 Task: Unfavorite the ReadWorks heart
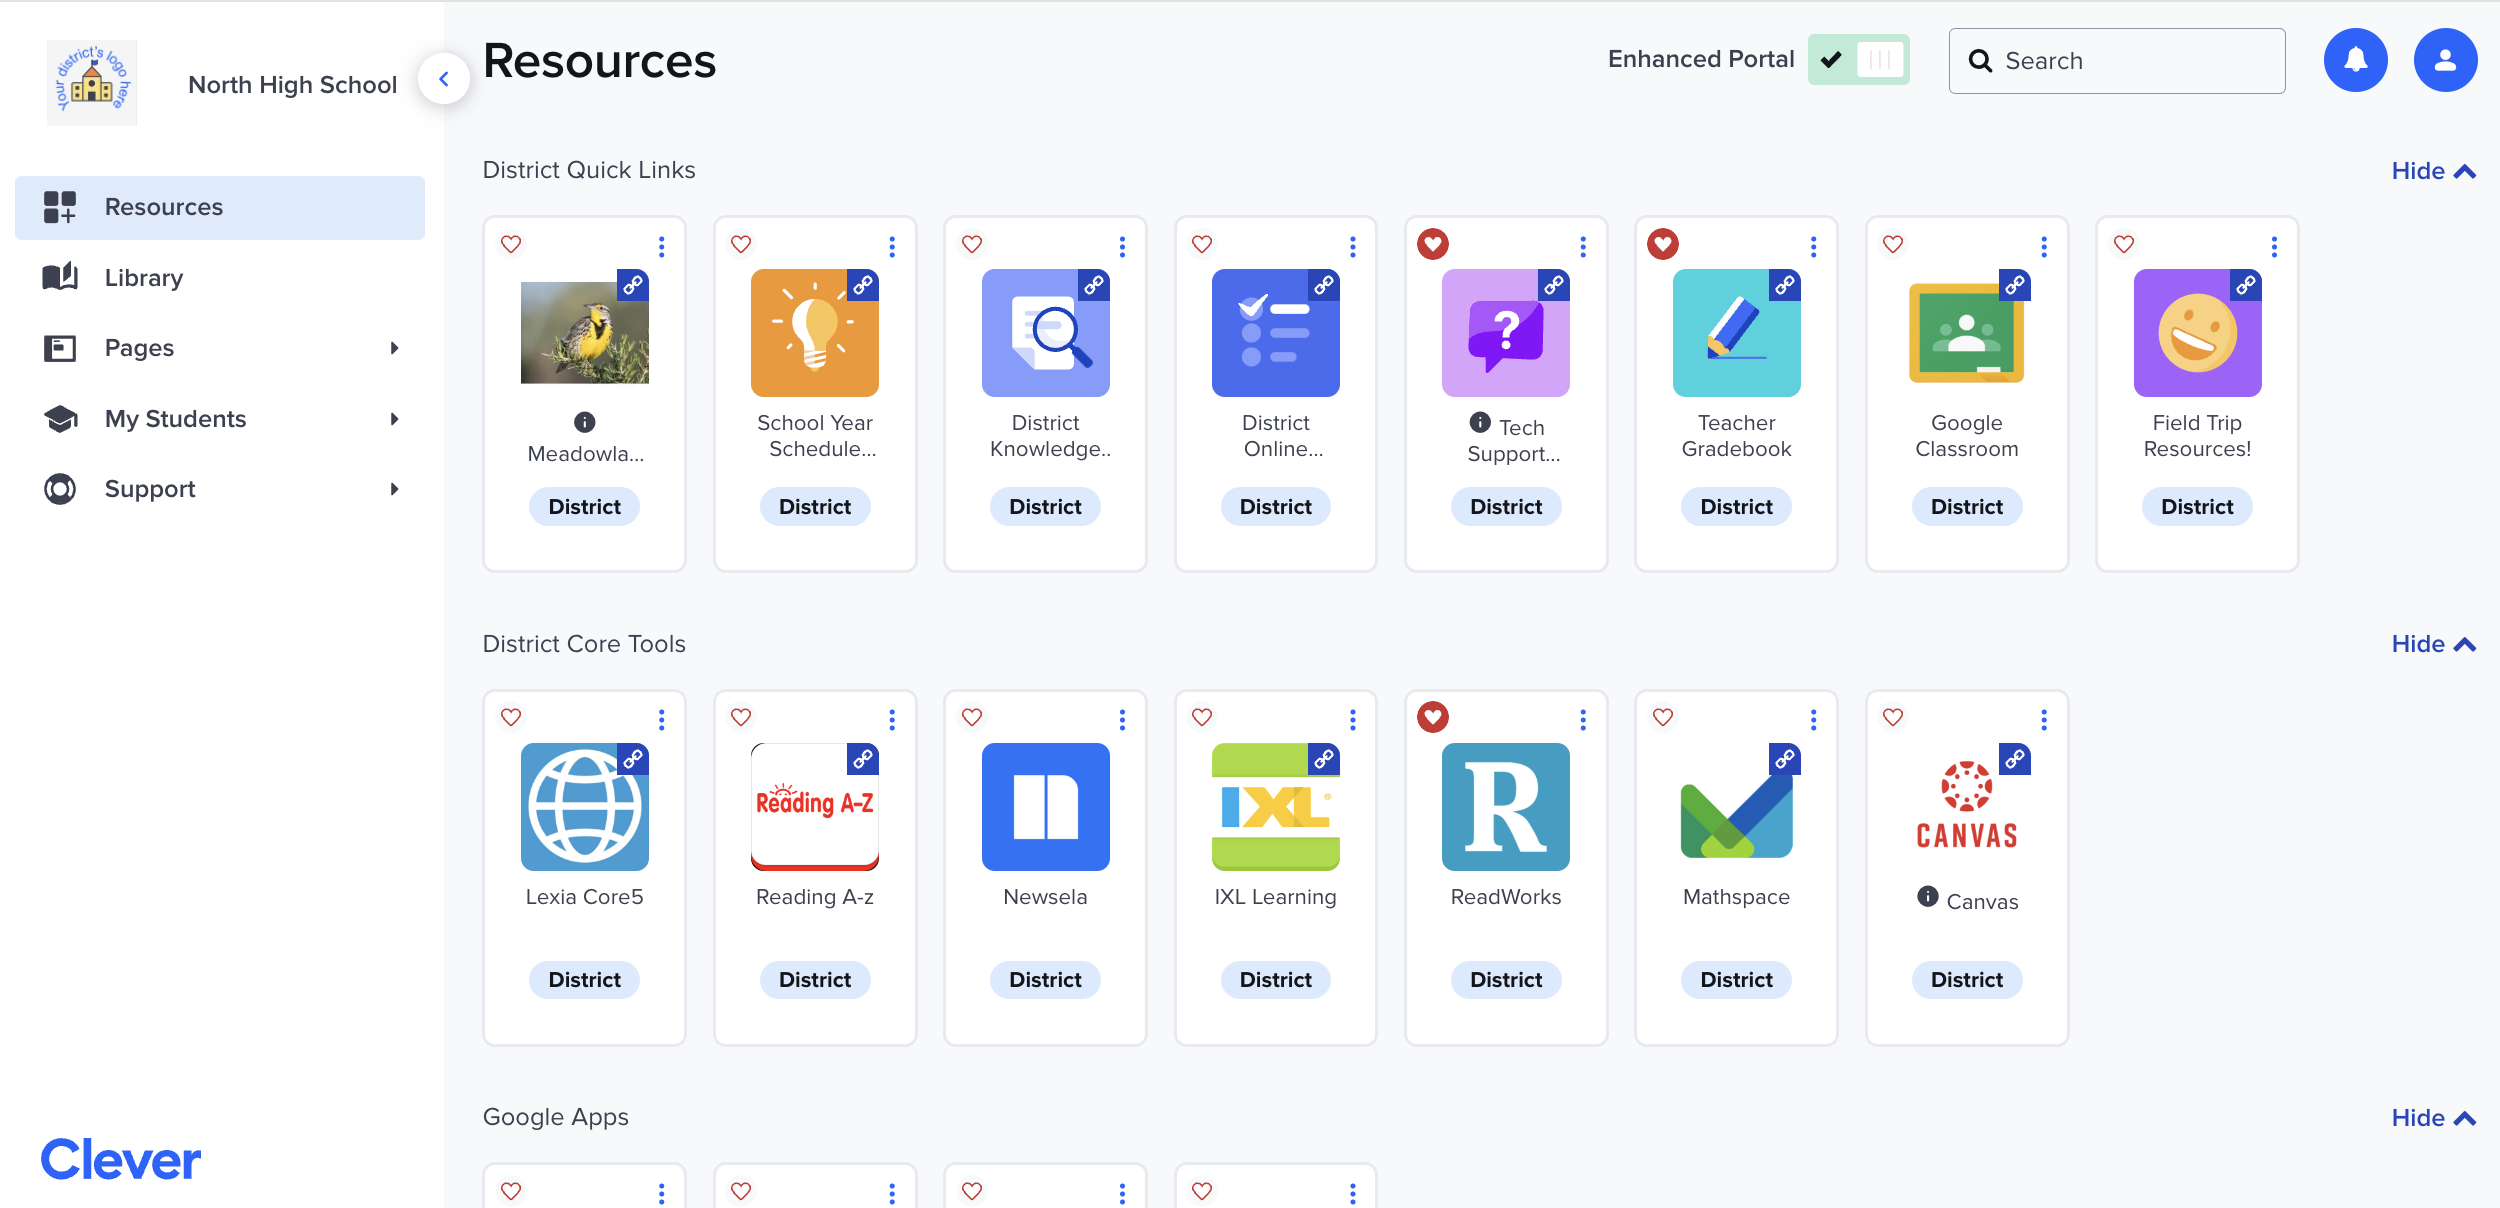[1432, 717]
